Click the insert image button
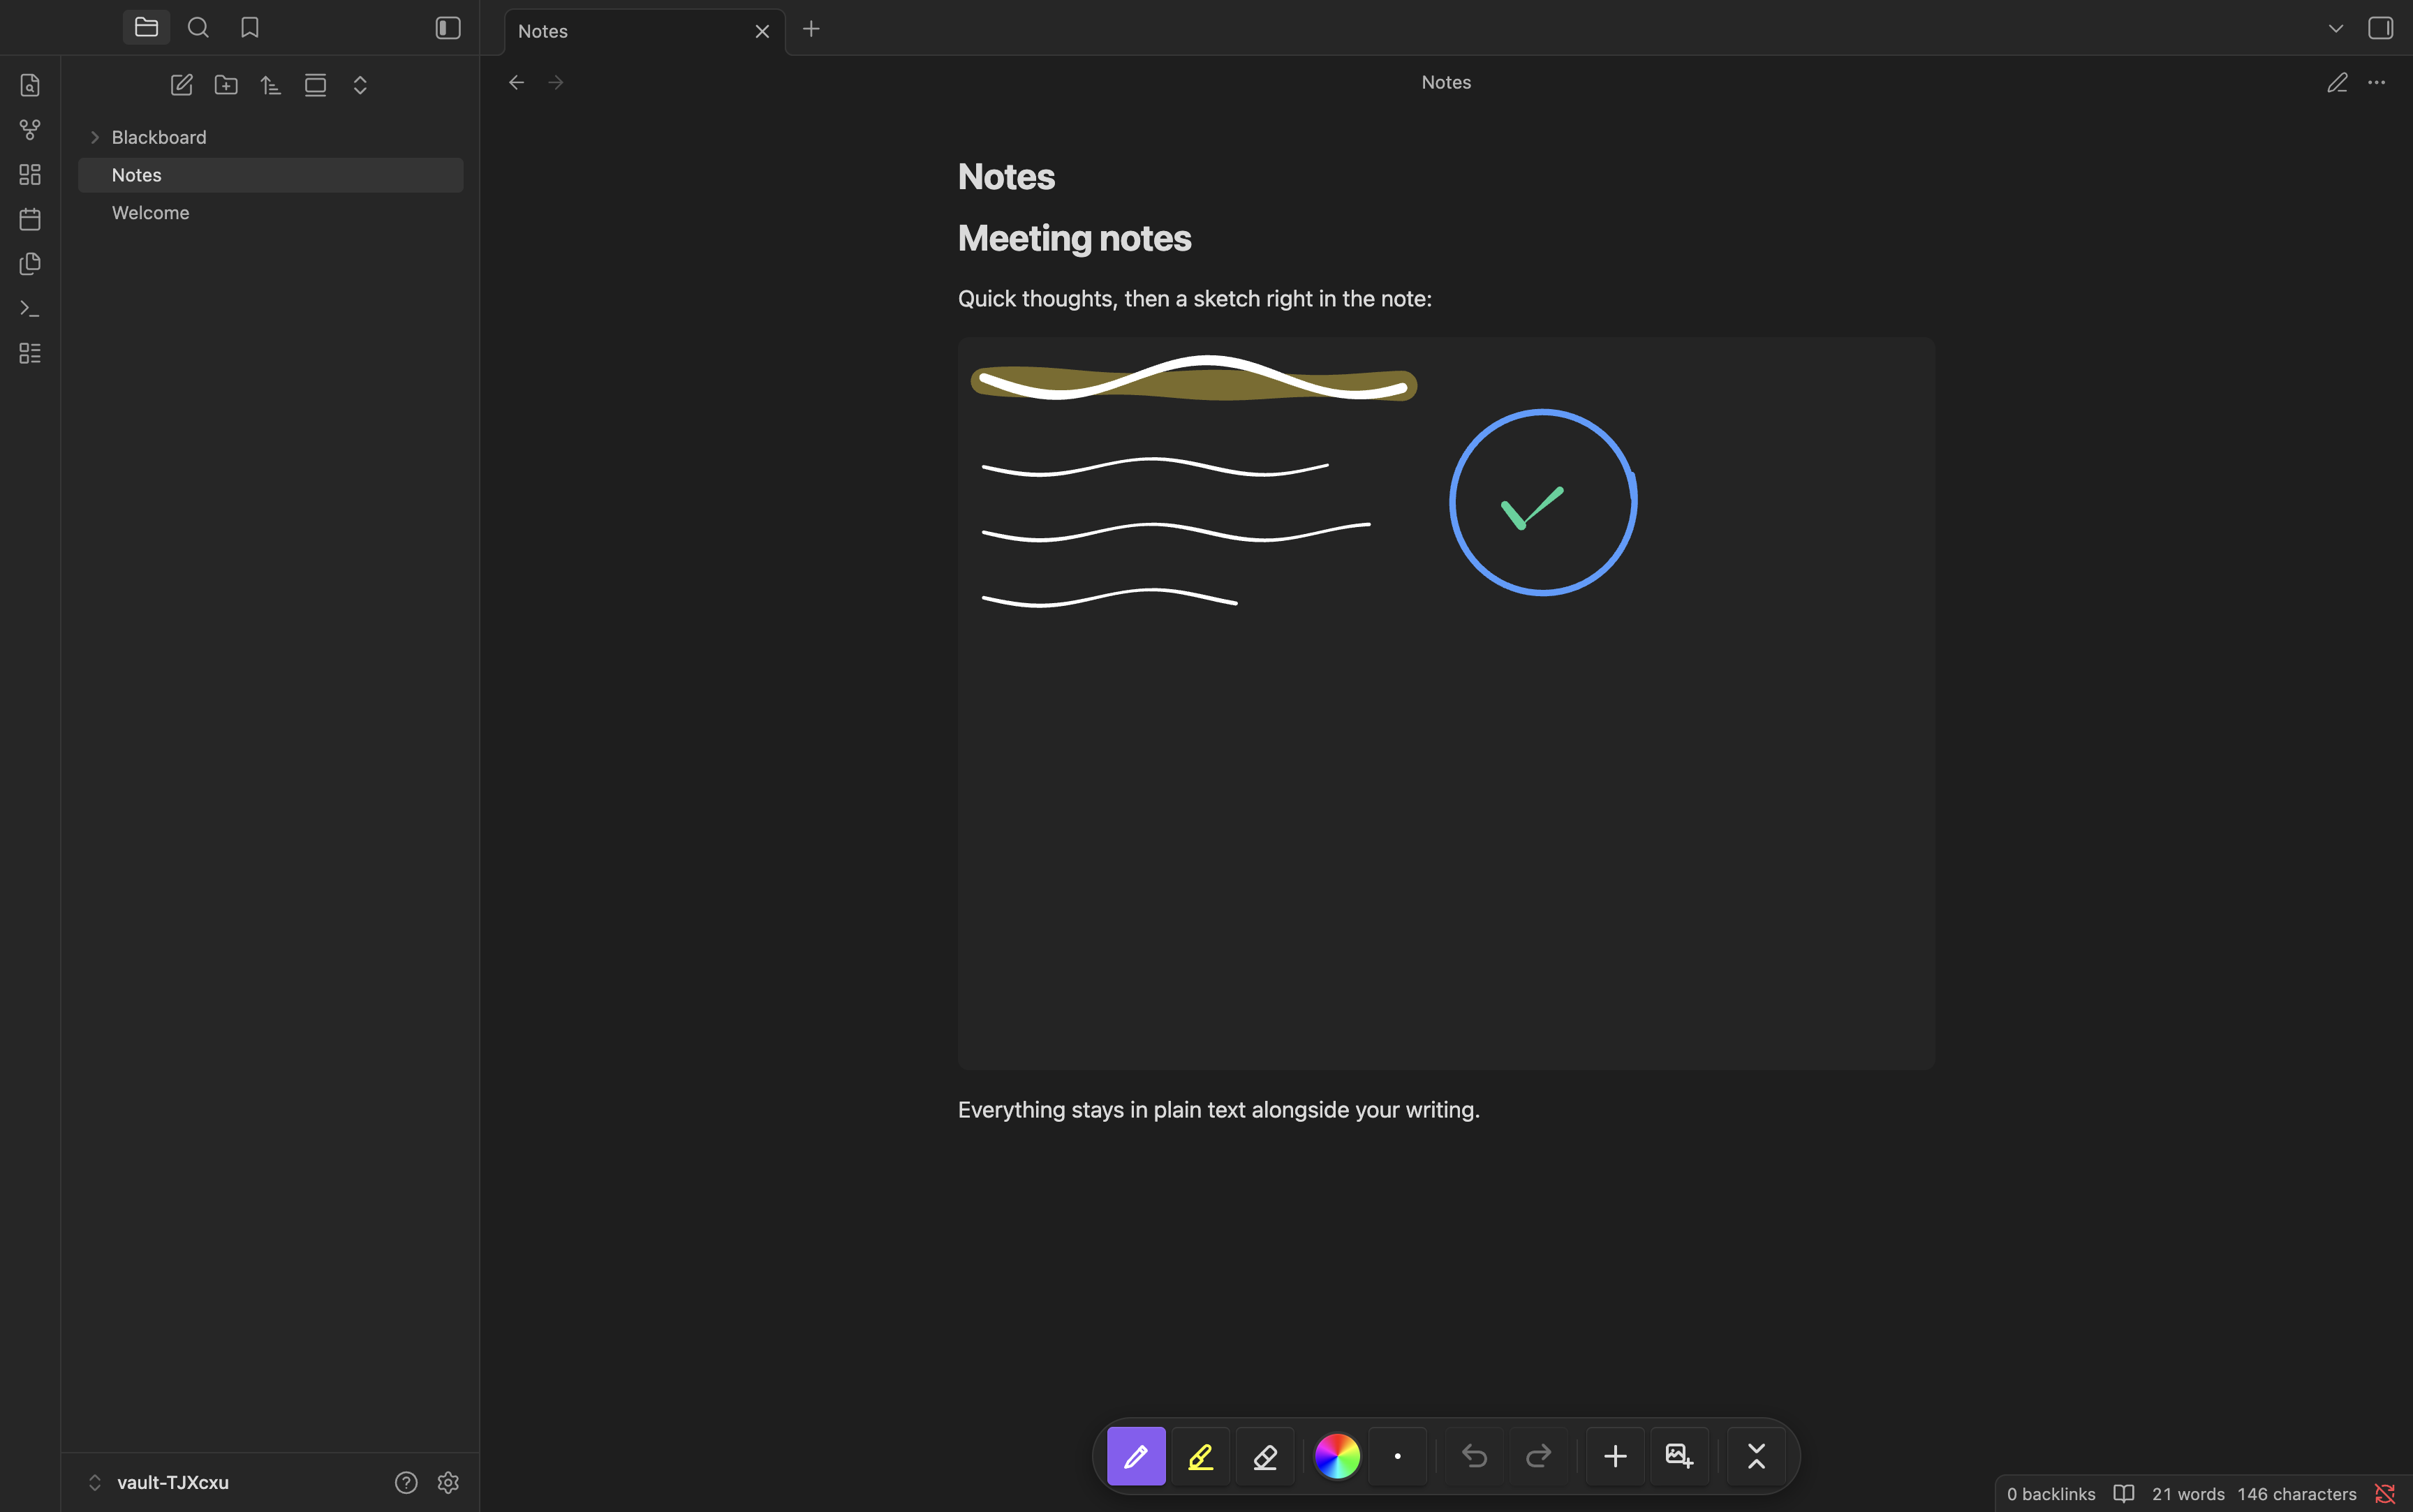 click(x=1679, y=1456)
